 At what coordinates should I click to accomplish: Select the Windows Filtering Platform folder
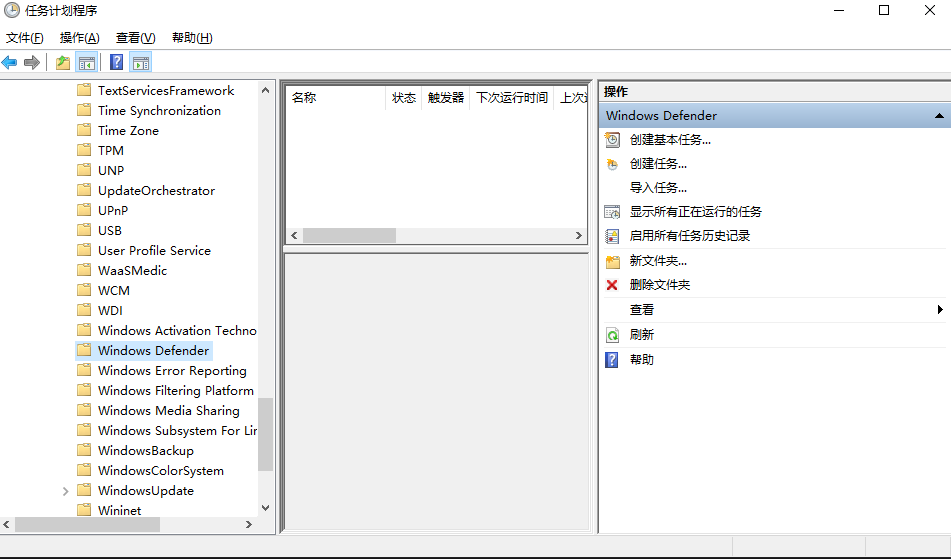[175, 390]
